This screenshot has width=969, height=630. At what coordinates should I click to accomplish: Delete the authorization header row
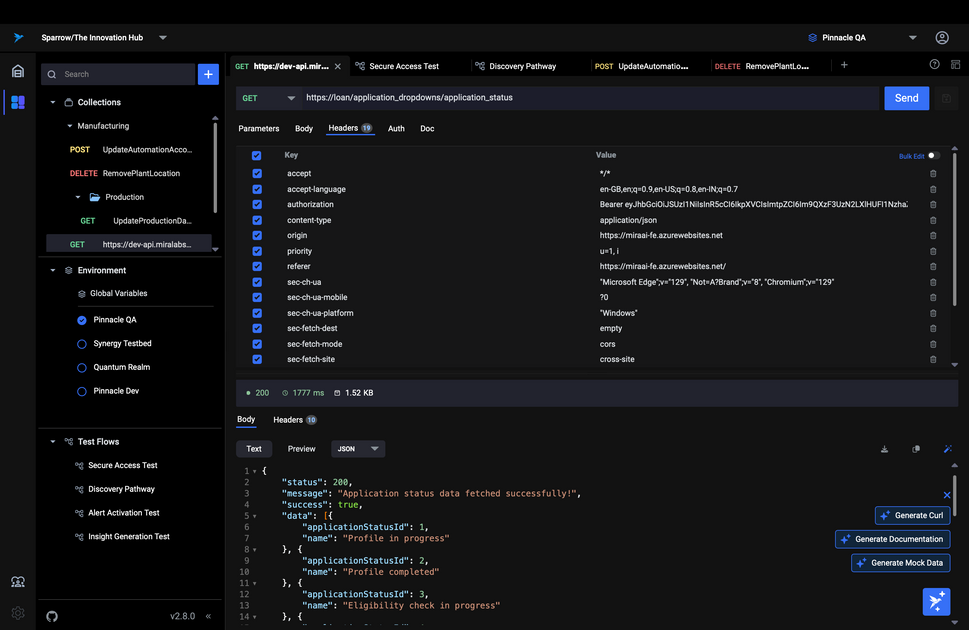pos(933,205)
